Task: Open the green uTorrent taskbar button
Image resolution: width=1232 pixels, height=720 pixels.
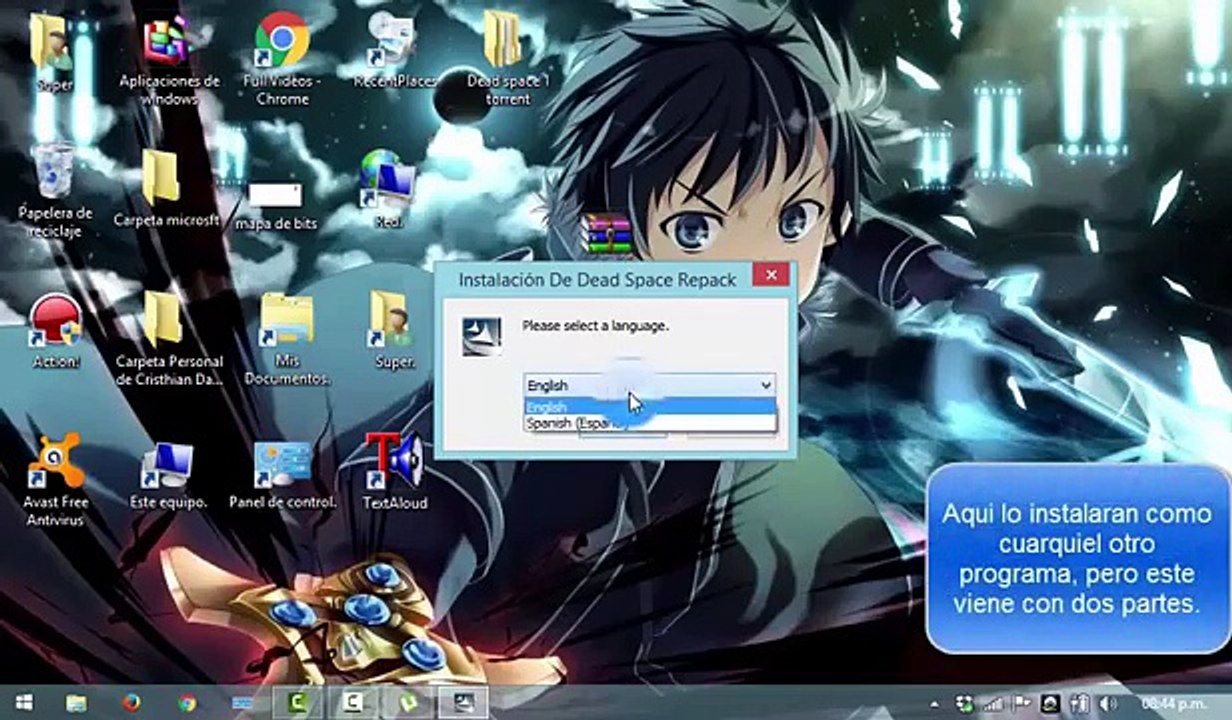Action: point(409,703)
